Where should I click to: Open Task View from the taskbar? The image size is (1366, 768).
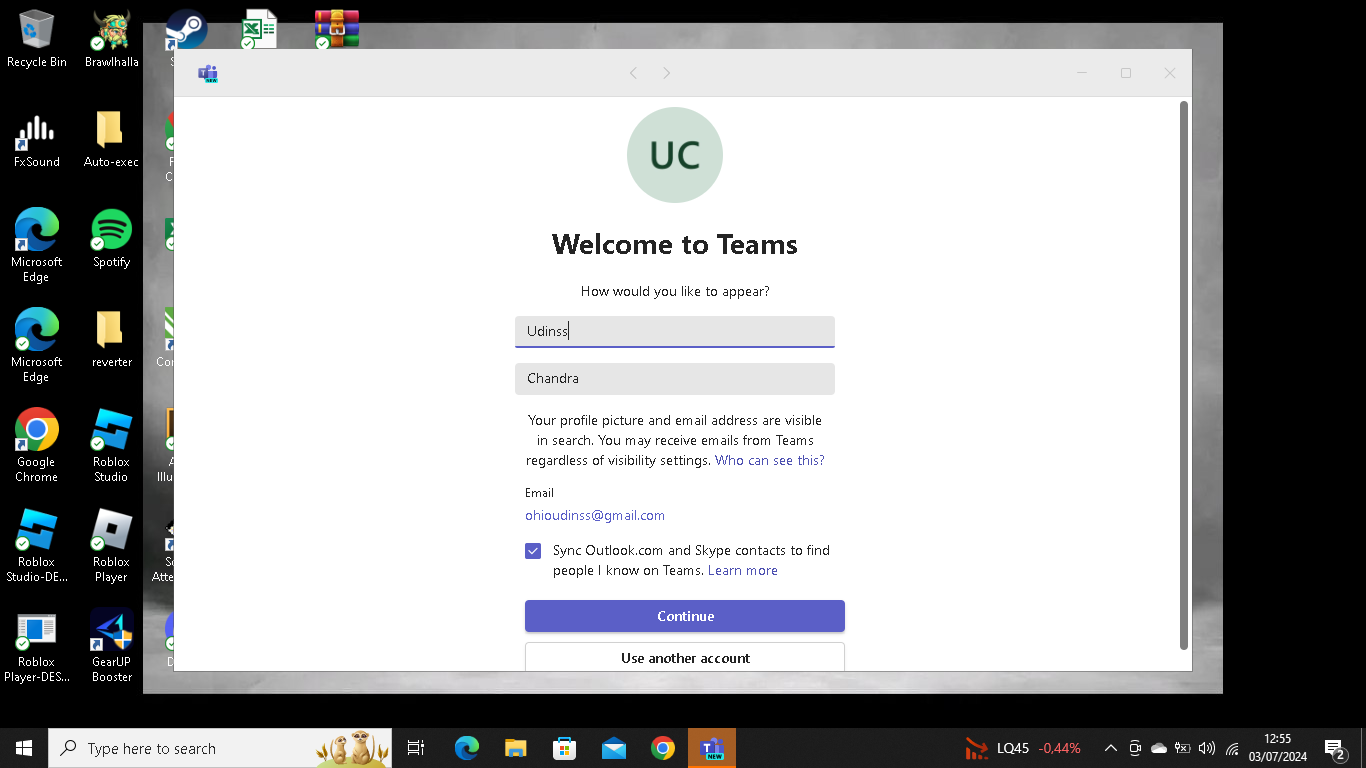coord(416,748)
